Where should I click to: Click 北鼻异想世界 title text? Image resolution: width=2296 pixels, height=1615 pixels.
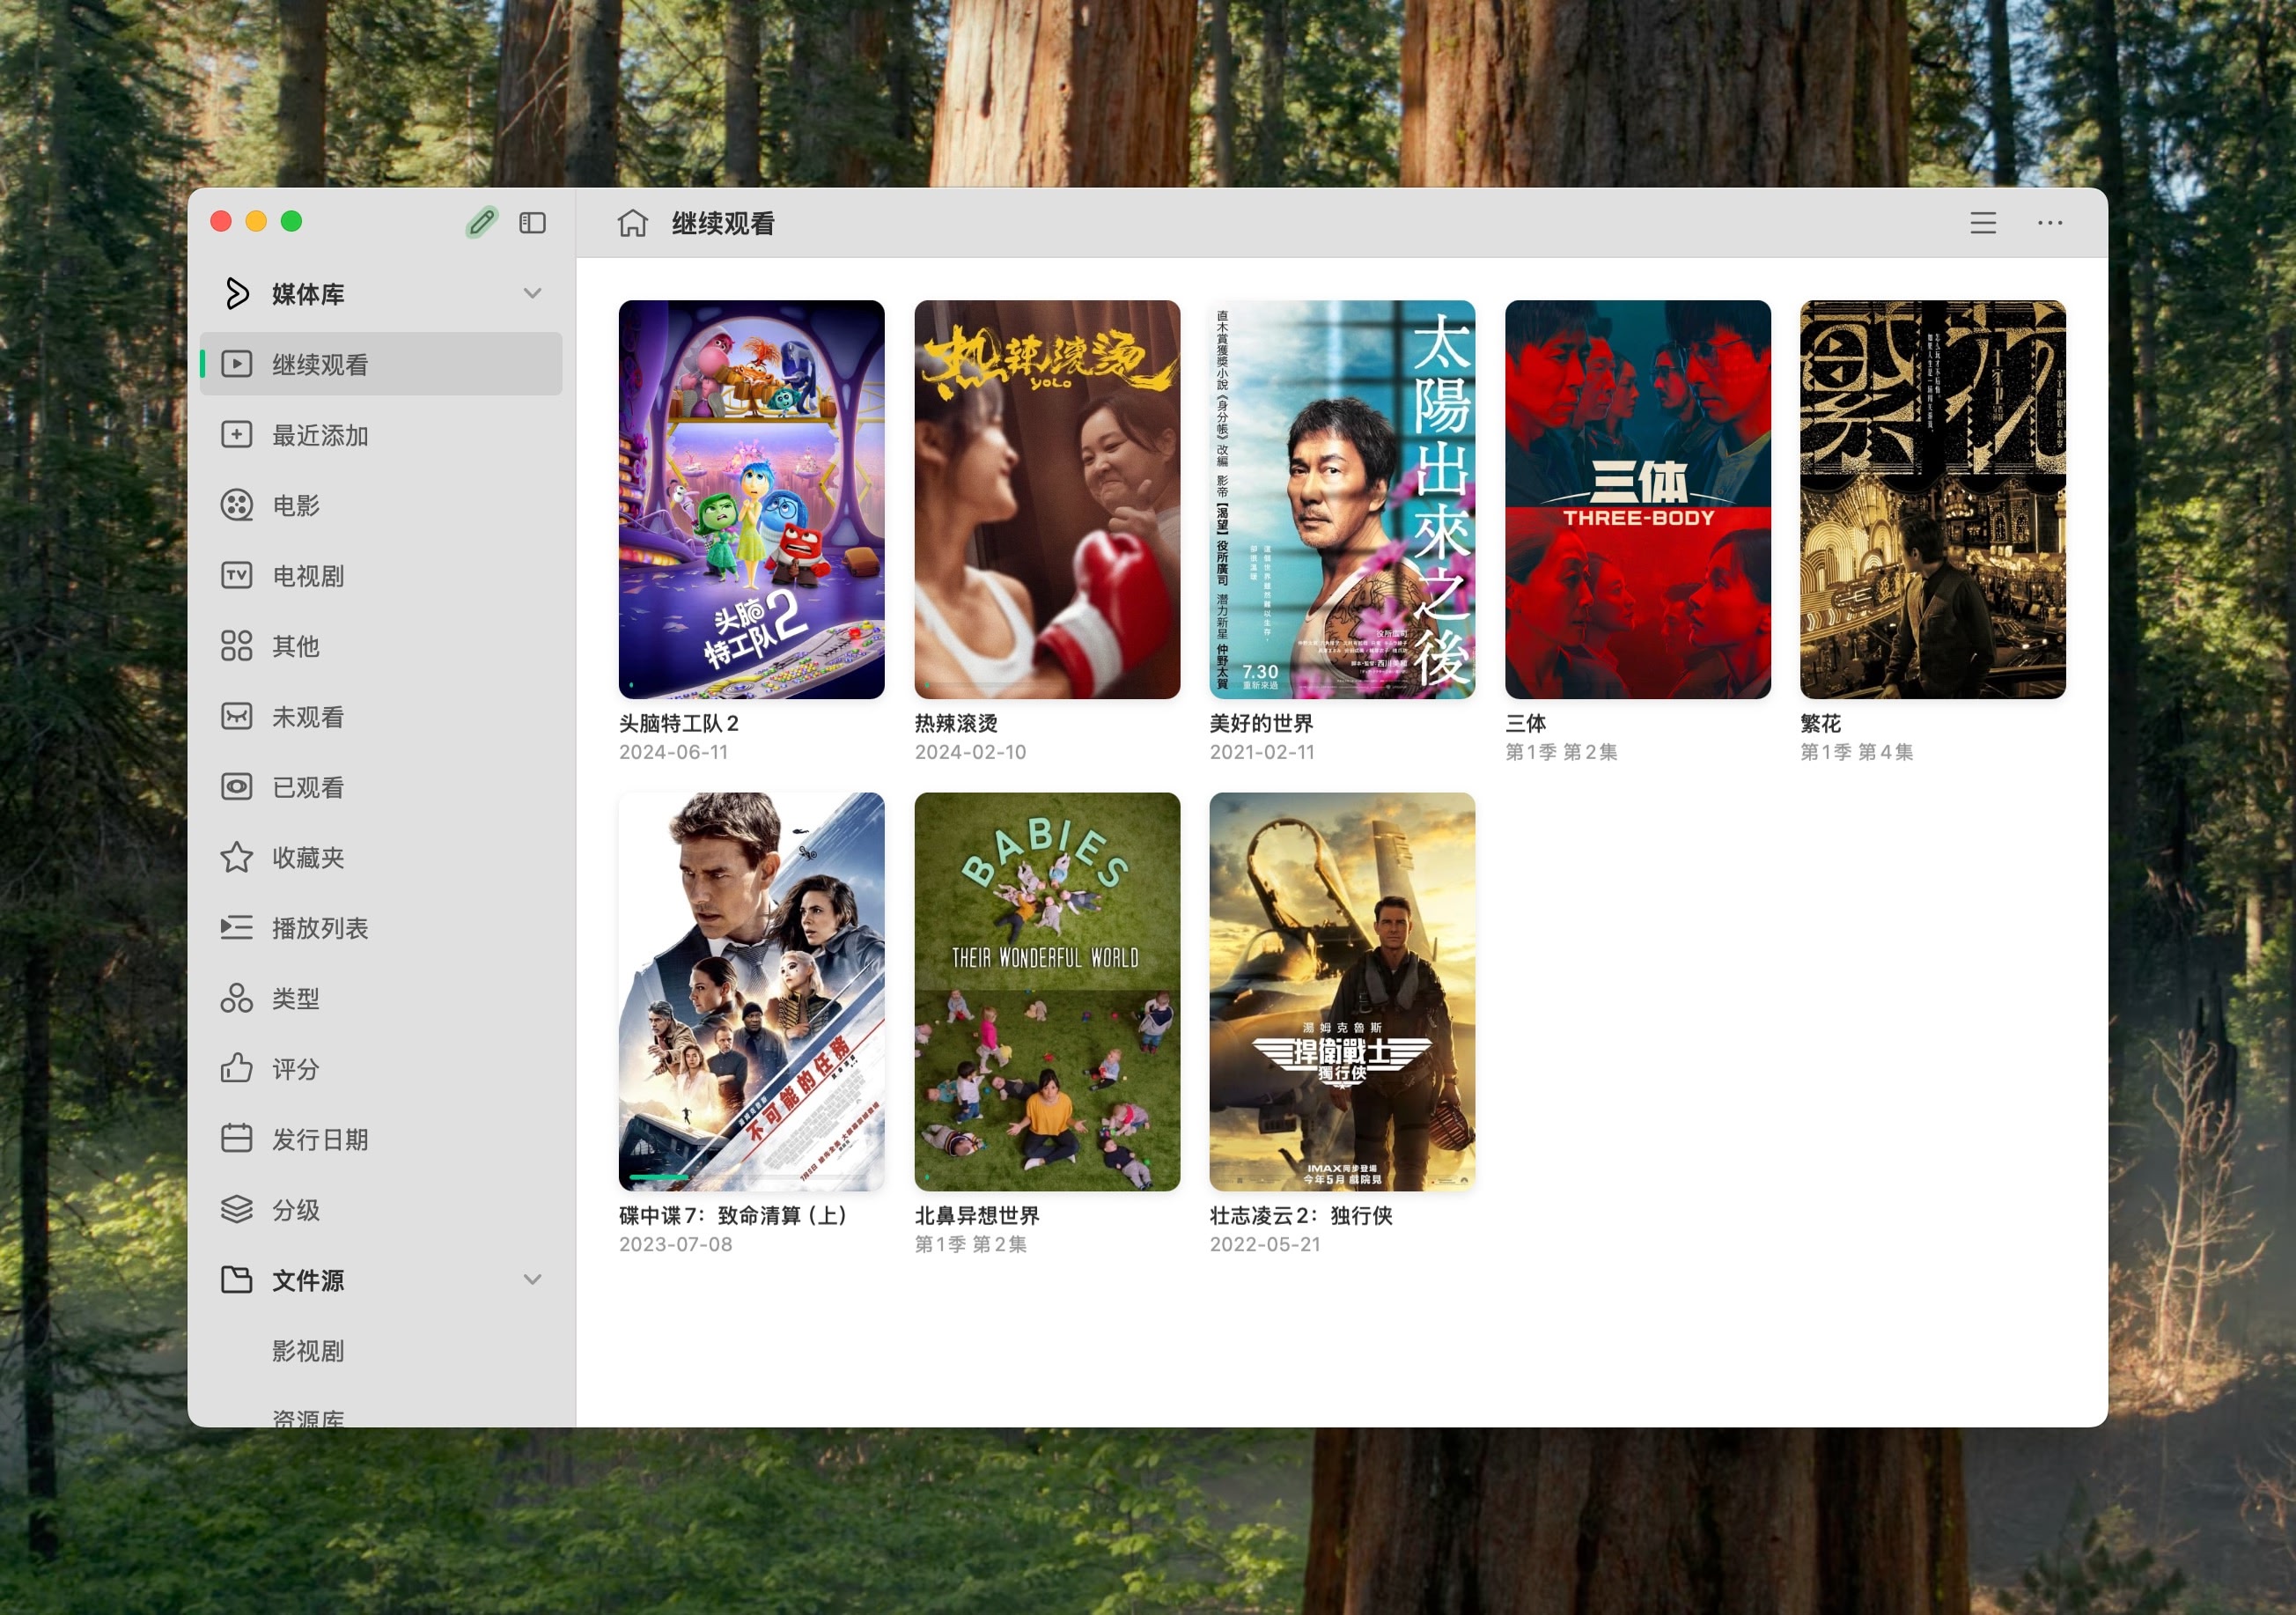[977, 1214]
